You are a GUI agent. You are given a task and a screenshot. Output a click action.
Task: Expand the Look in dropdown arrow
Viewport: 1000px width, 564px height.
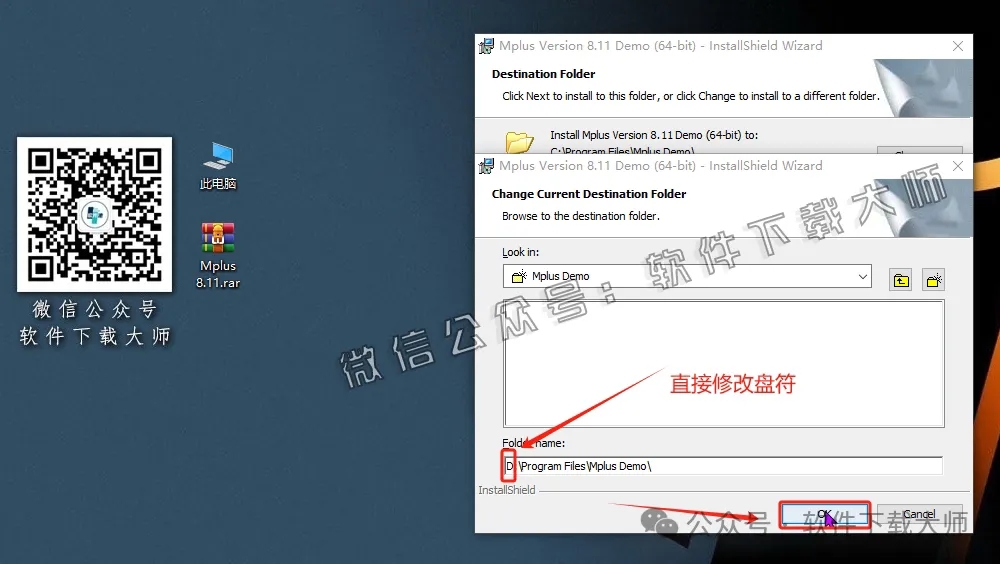[x=862, y=277]
